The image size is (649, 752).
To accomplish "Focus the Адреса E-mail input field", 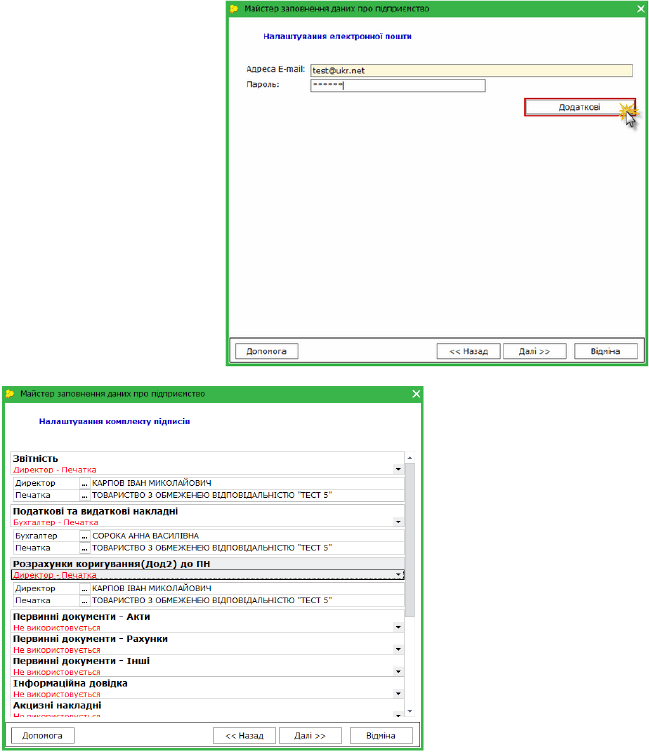I will tap(471, 70).
